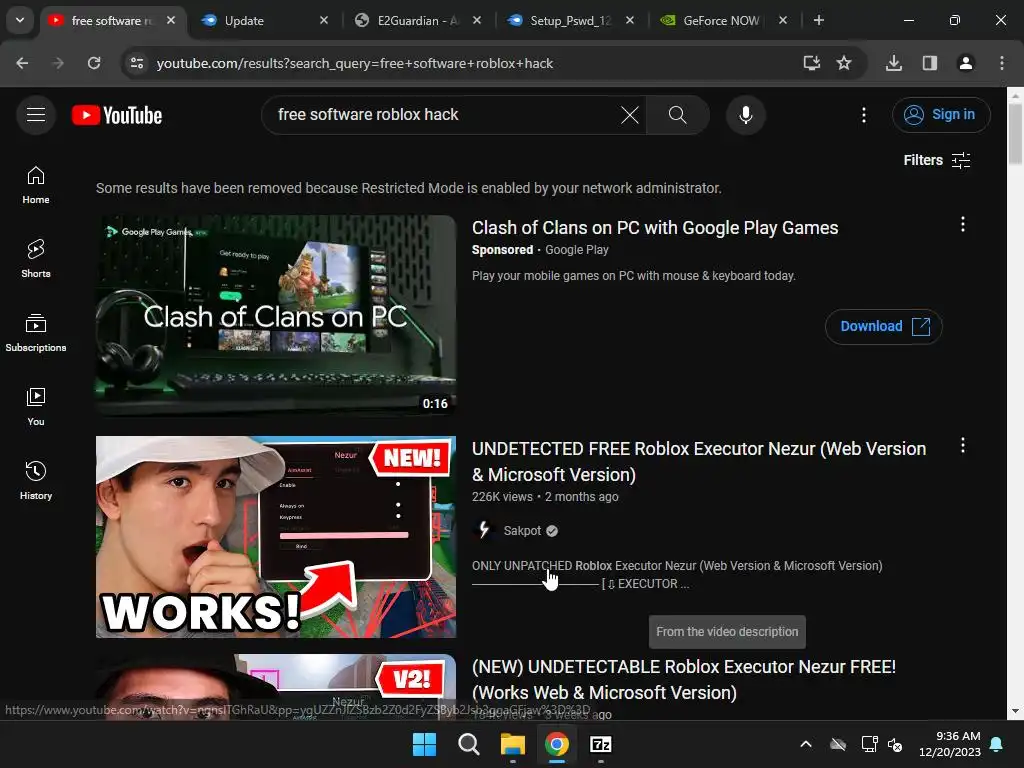The height and width of the screenshot is (768, 1024).
Task: Open the taskbar clock and date
Action: (x=950, y=744)
